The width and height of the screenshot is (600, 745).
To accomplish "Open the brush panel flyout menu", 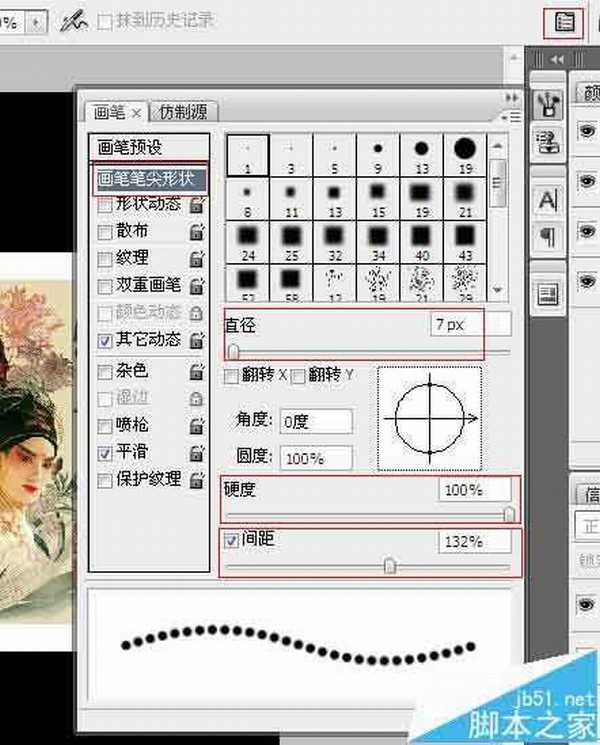I will coord(513,117).
